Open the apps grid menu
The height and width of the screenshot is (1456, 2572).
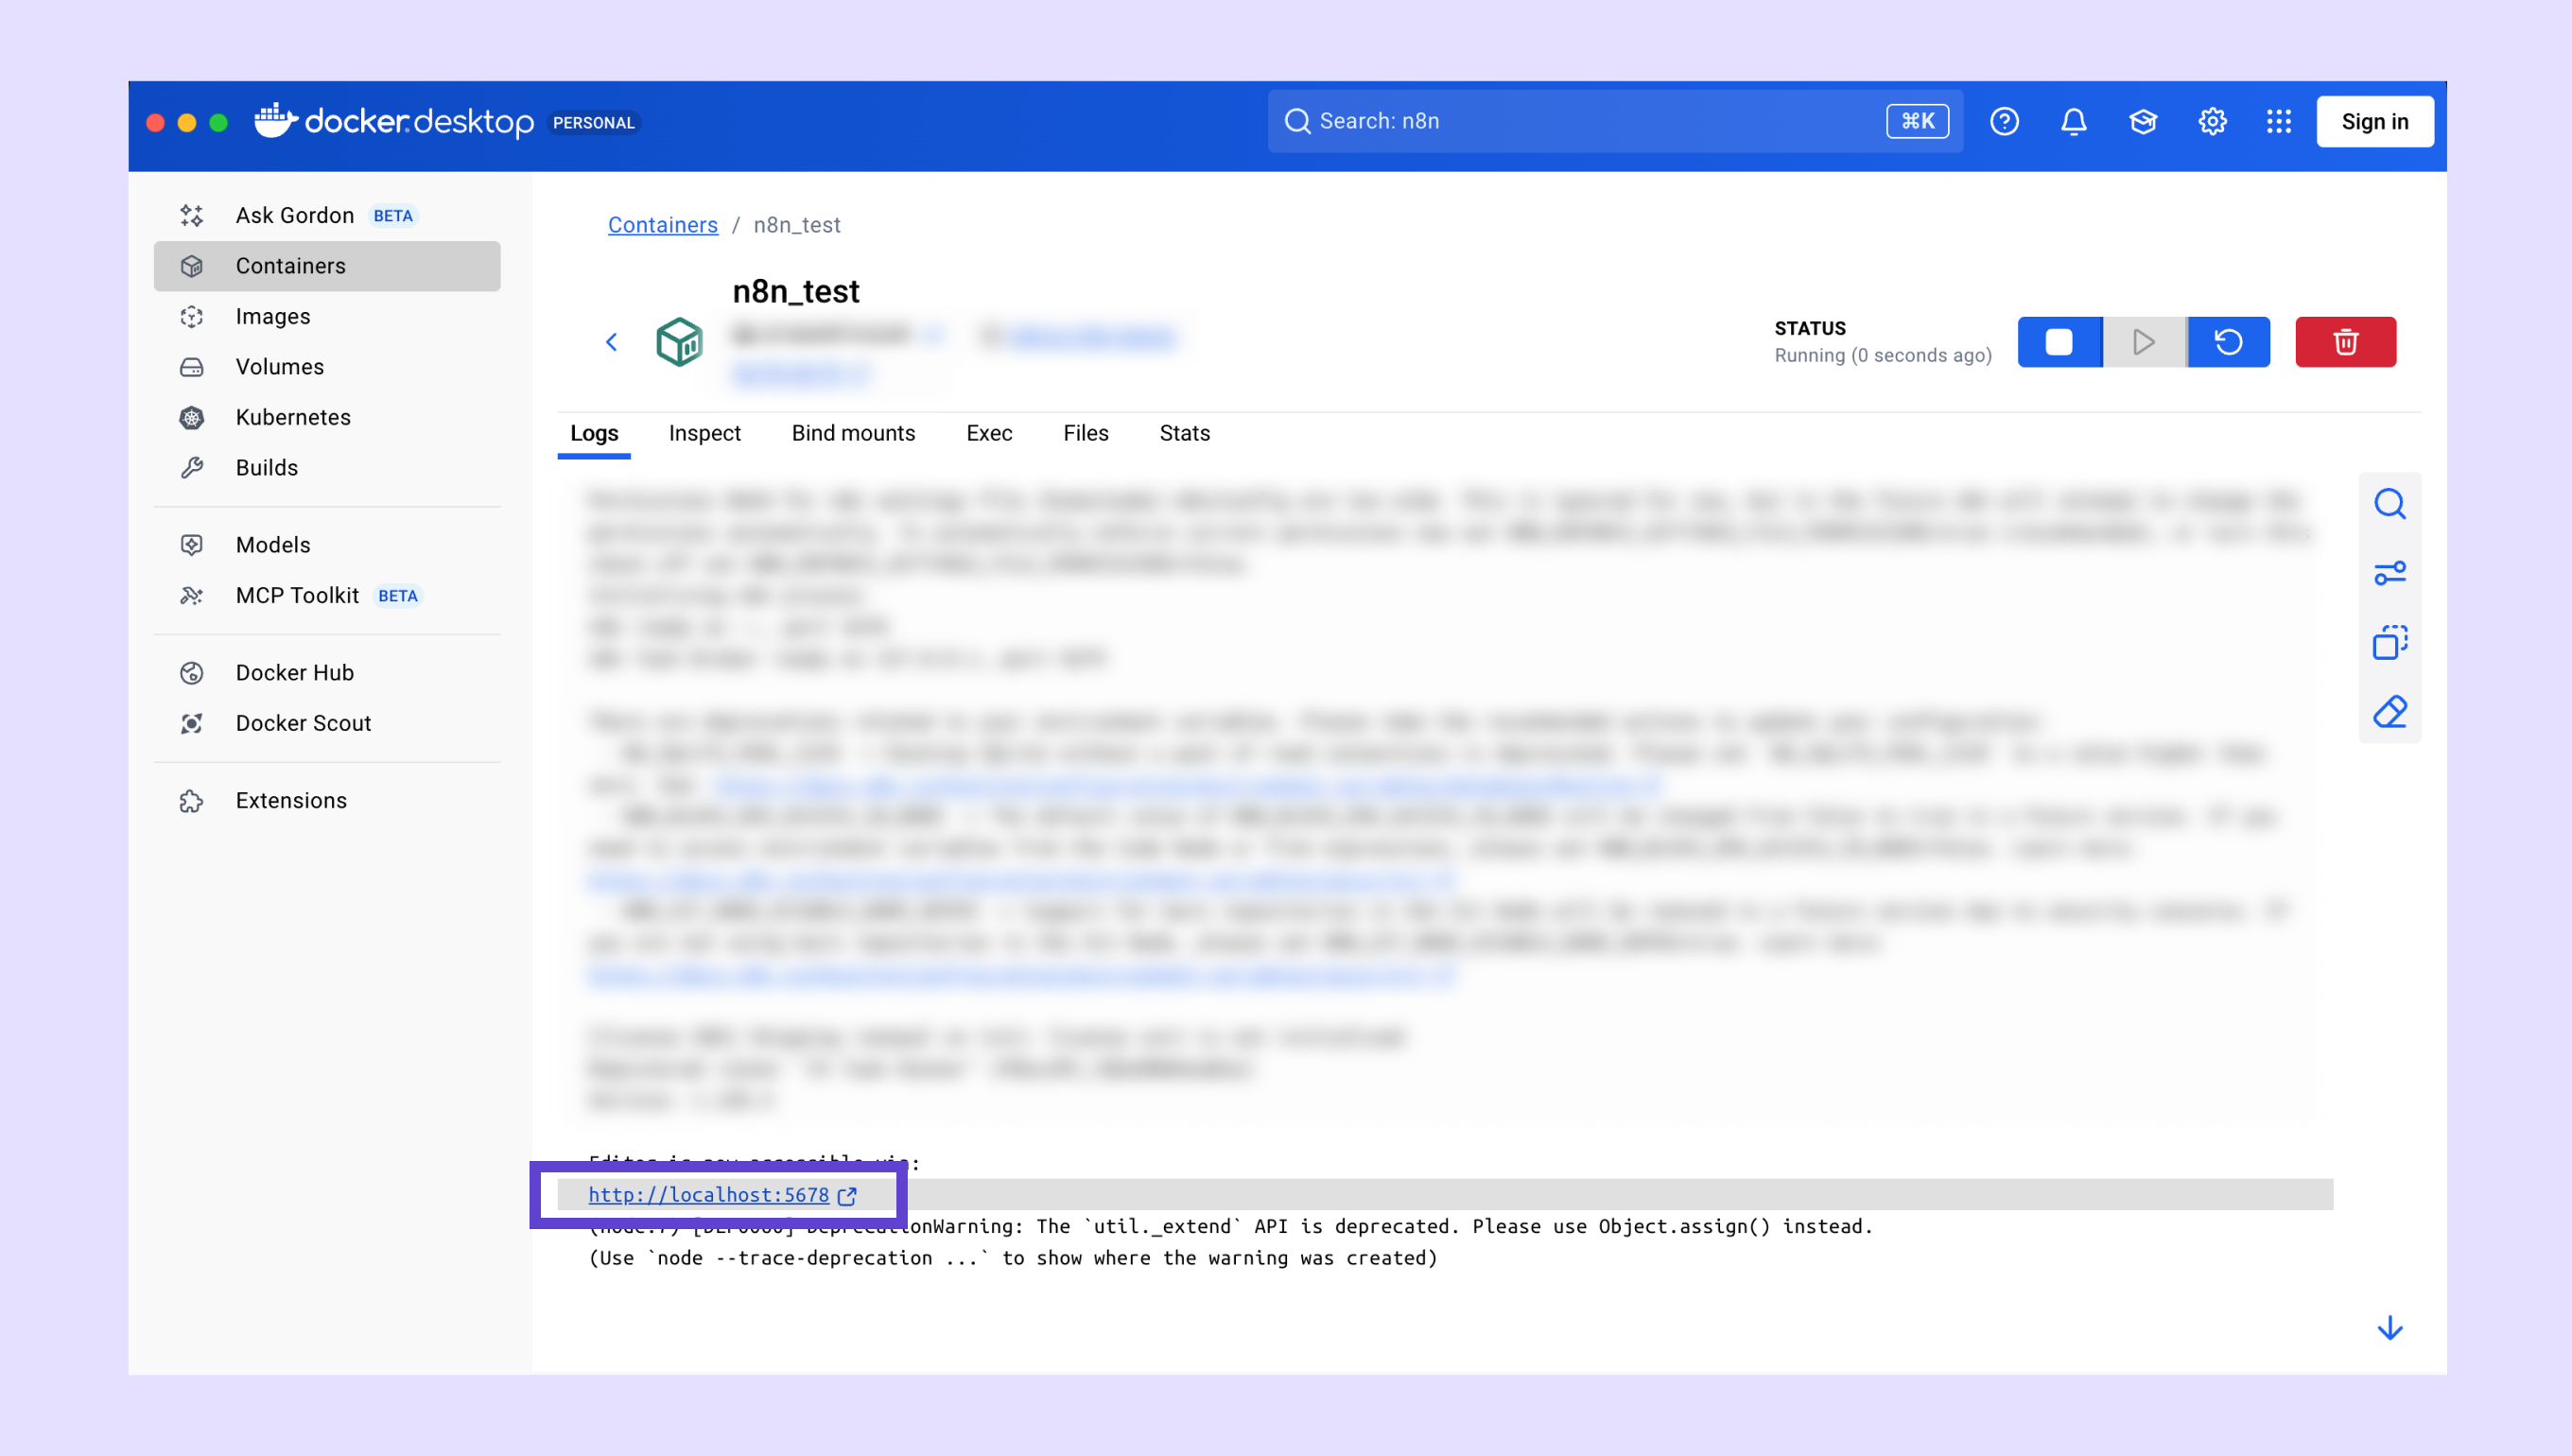[x=2279, y=121]
